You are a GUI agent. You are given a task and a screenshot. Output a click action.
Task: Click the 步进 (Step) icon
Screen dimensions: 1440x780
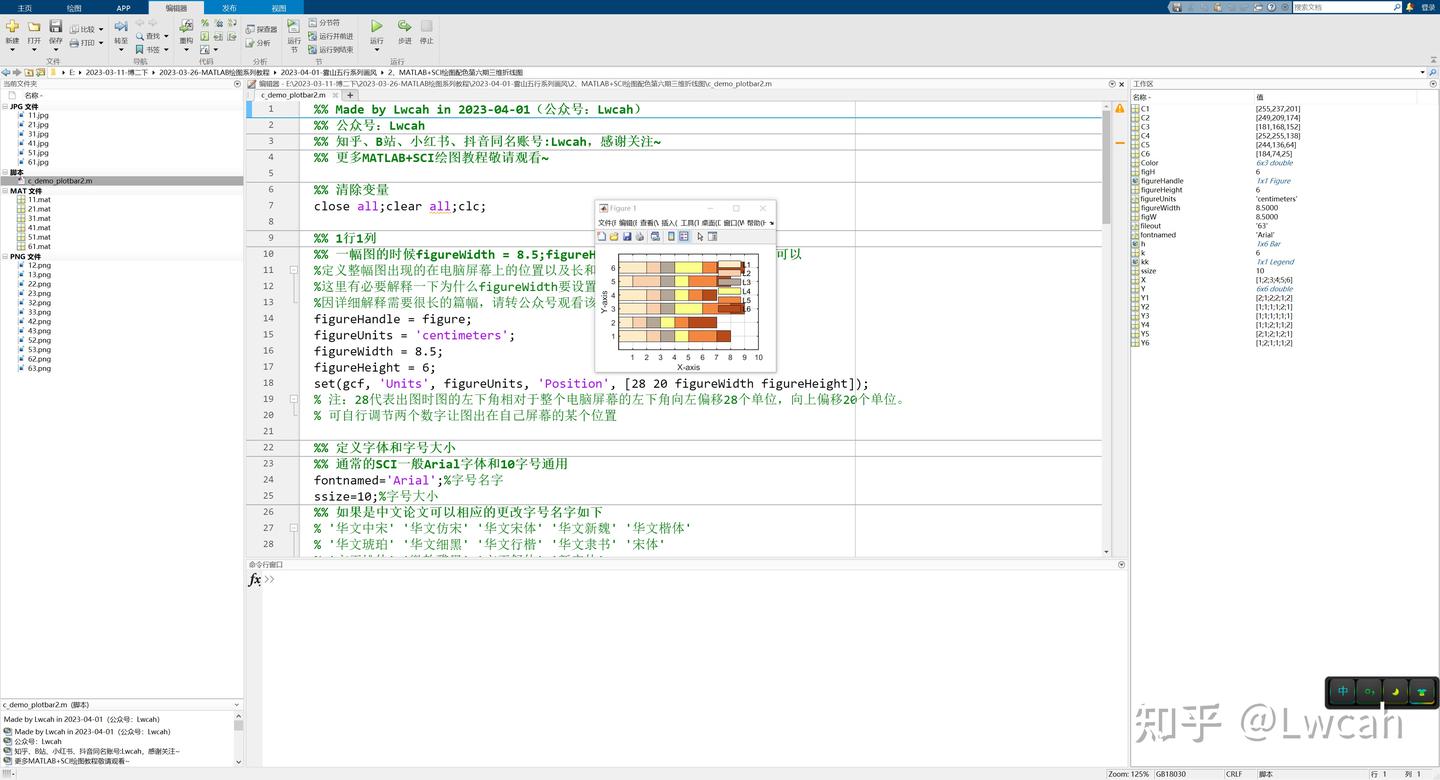click(x=404, y=26)
